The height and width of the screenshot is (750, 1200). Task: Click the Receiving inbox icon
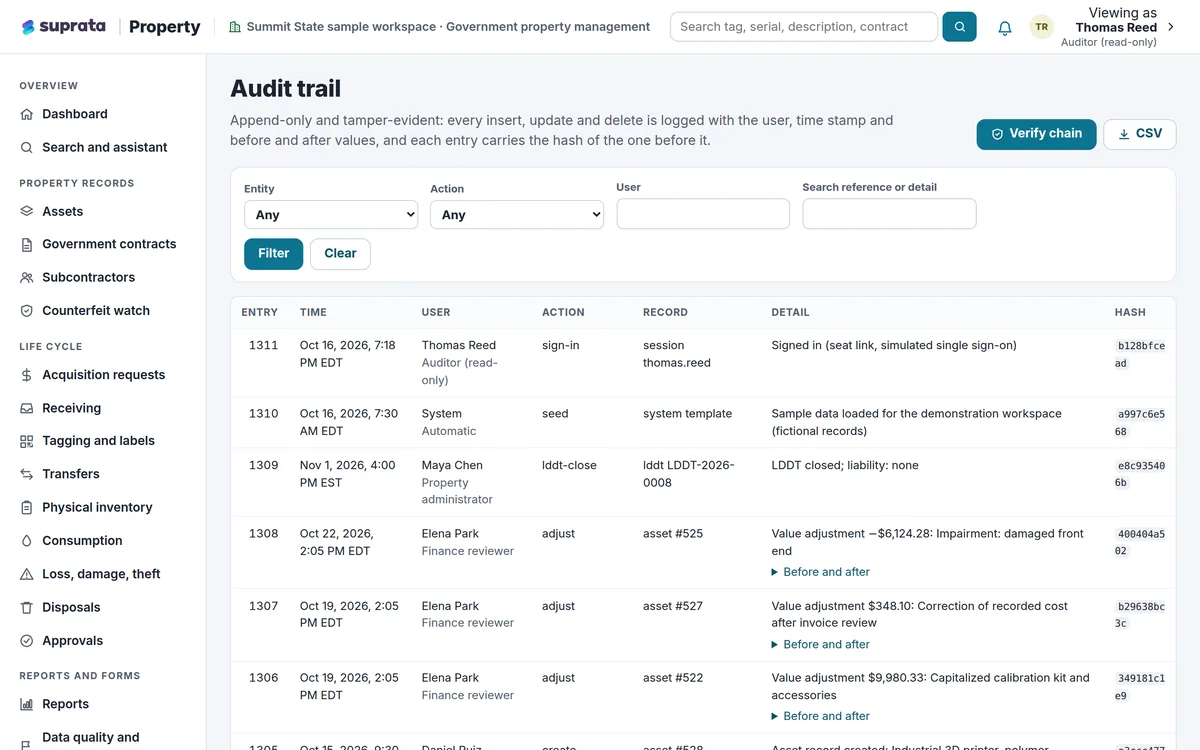(27, 408)
